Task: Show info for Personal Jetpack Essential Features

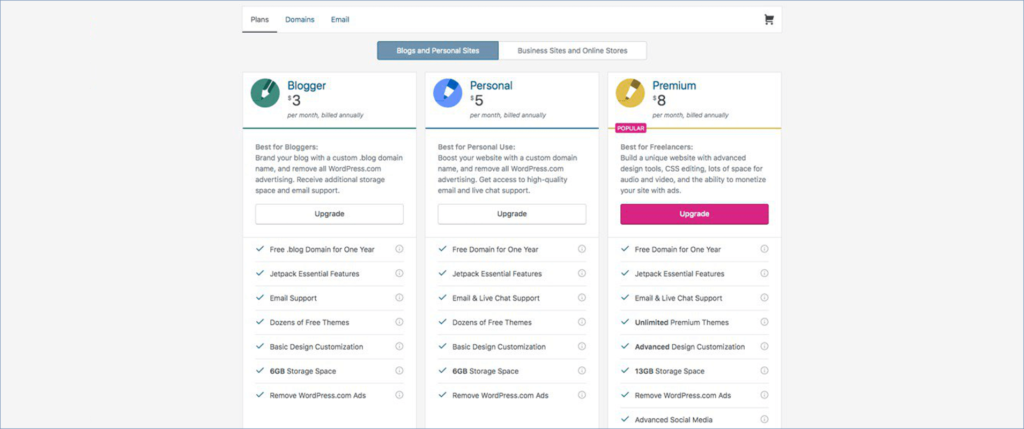Action: coord(582,273)
